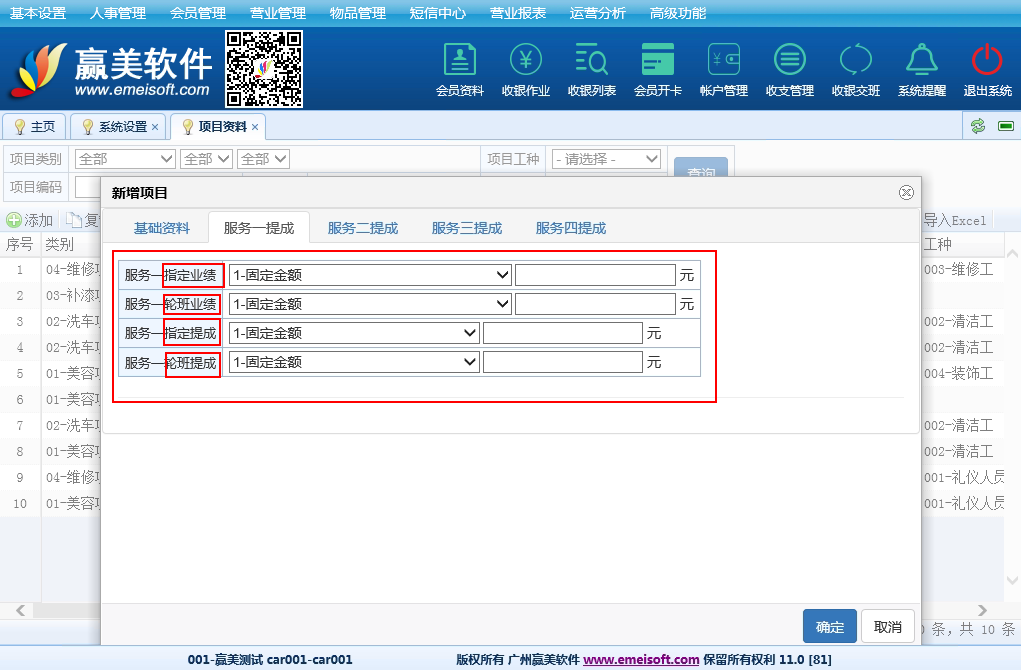The height and width of the screenshot is (670, 1021).
Task: Open the 项目工种 dropdown
Action: pyautogui.click(x=606, y=159)
